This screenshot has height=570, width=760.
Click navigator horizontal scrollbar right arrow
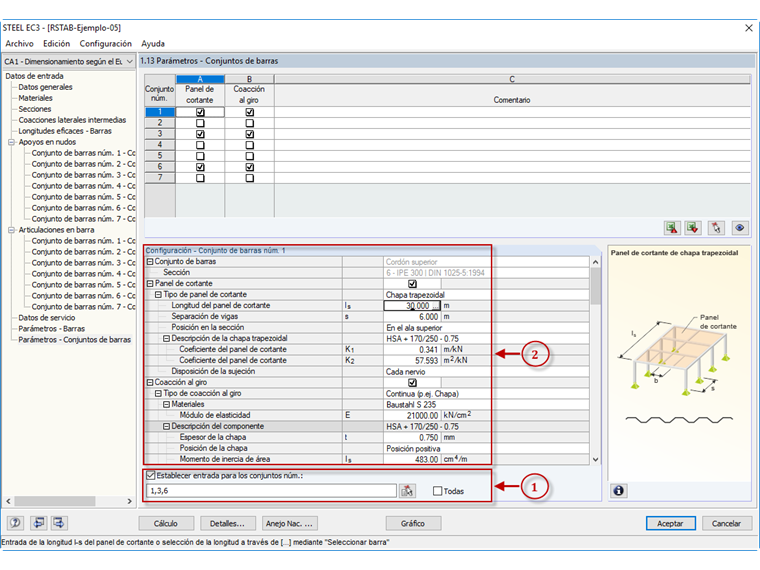pos(129,501)
